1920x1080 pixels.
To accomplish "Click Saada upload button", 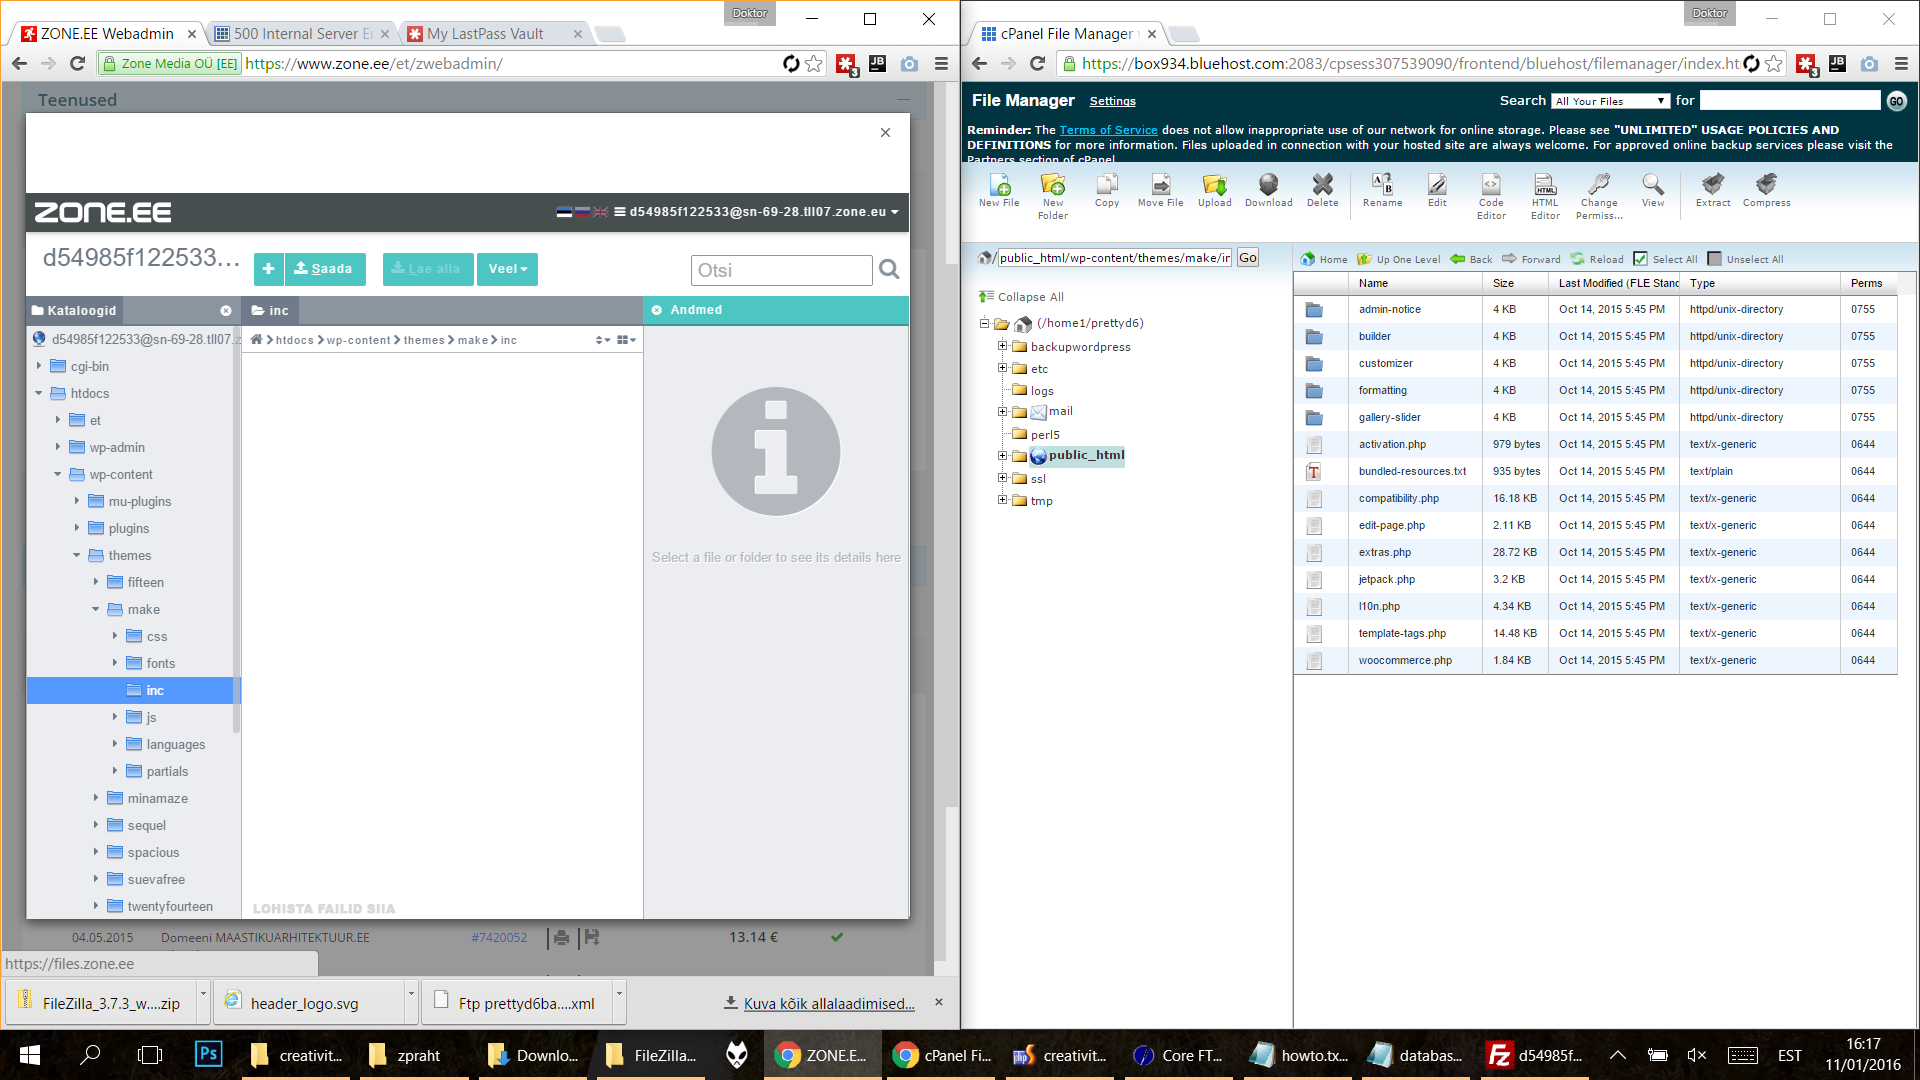I will coord(325,269).
